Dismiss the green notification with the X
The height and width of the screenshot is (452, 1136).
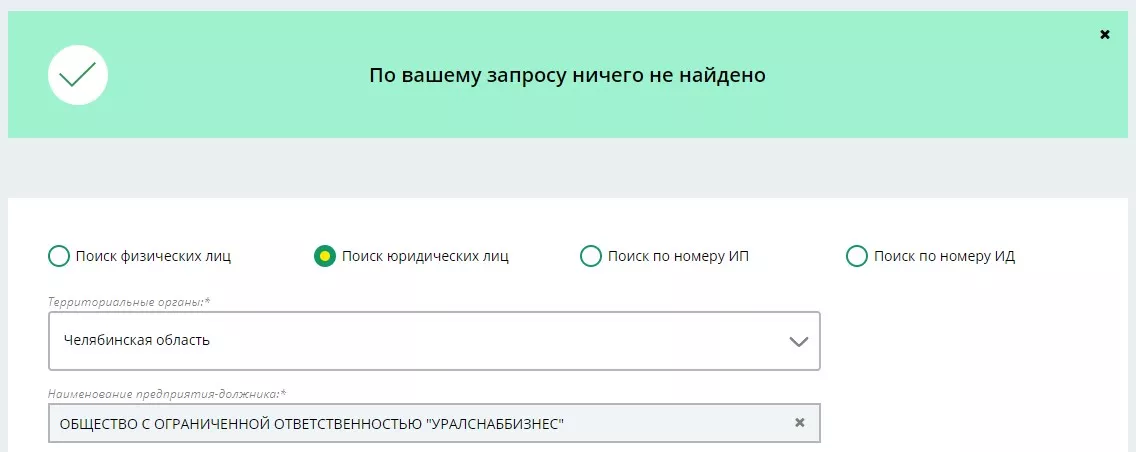(x=1104, y=35)
